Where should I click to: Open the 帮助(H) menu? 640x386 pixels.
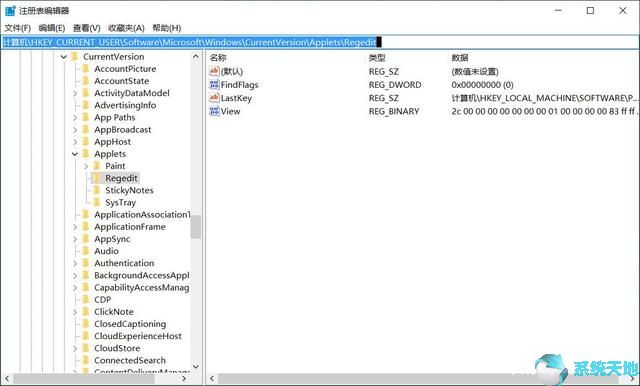pyautogui.click(x=167, y=28)
